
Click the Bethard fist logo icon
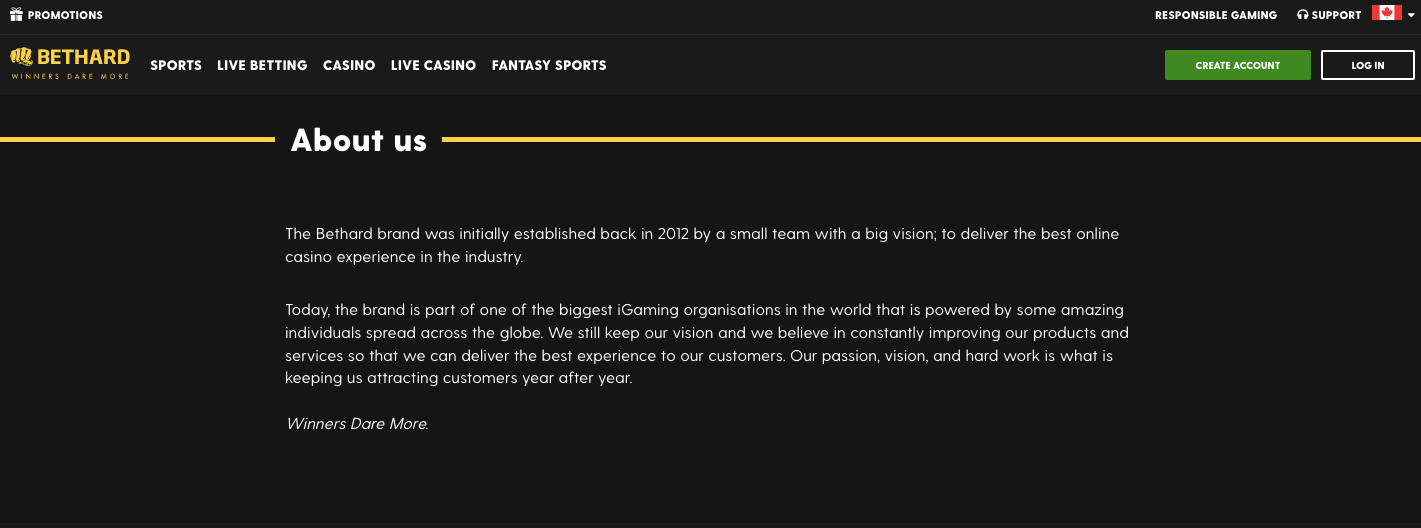click(x=22, y=57)
